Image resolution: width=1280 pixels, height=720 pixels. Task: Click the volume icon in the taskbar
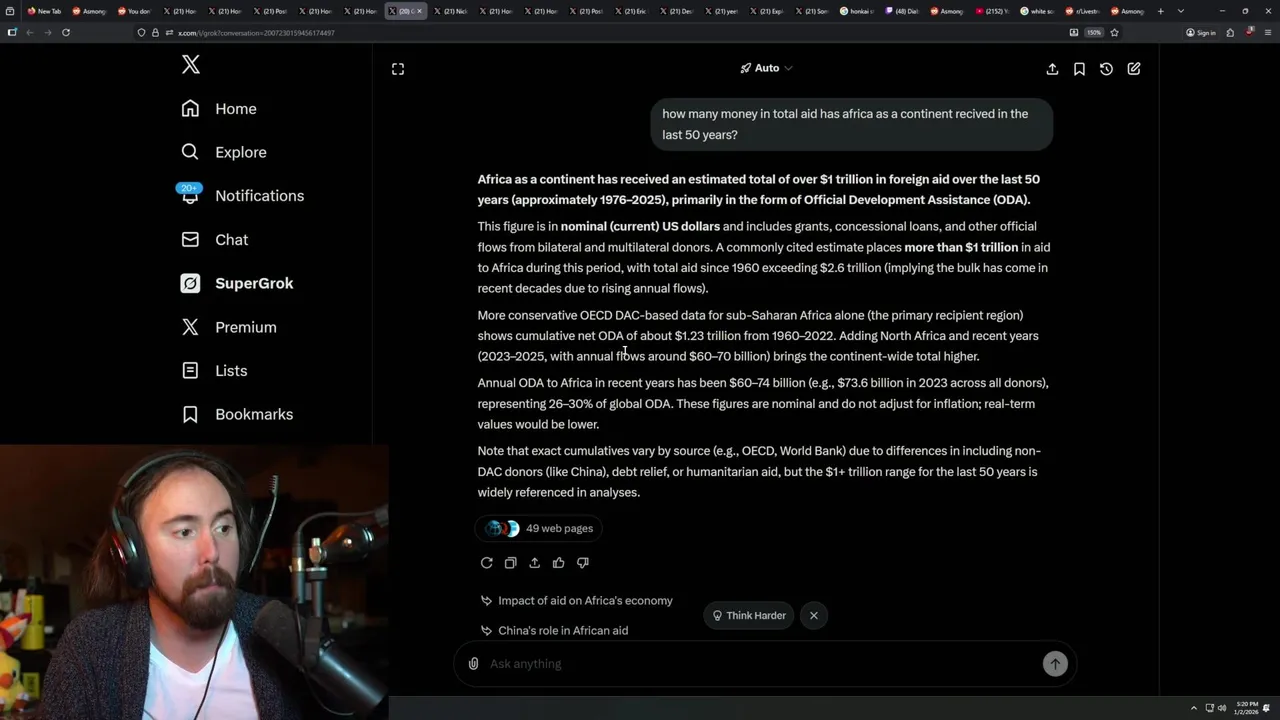(1221, 708)
